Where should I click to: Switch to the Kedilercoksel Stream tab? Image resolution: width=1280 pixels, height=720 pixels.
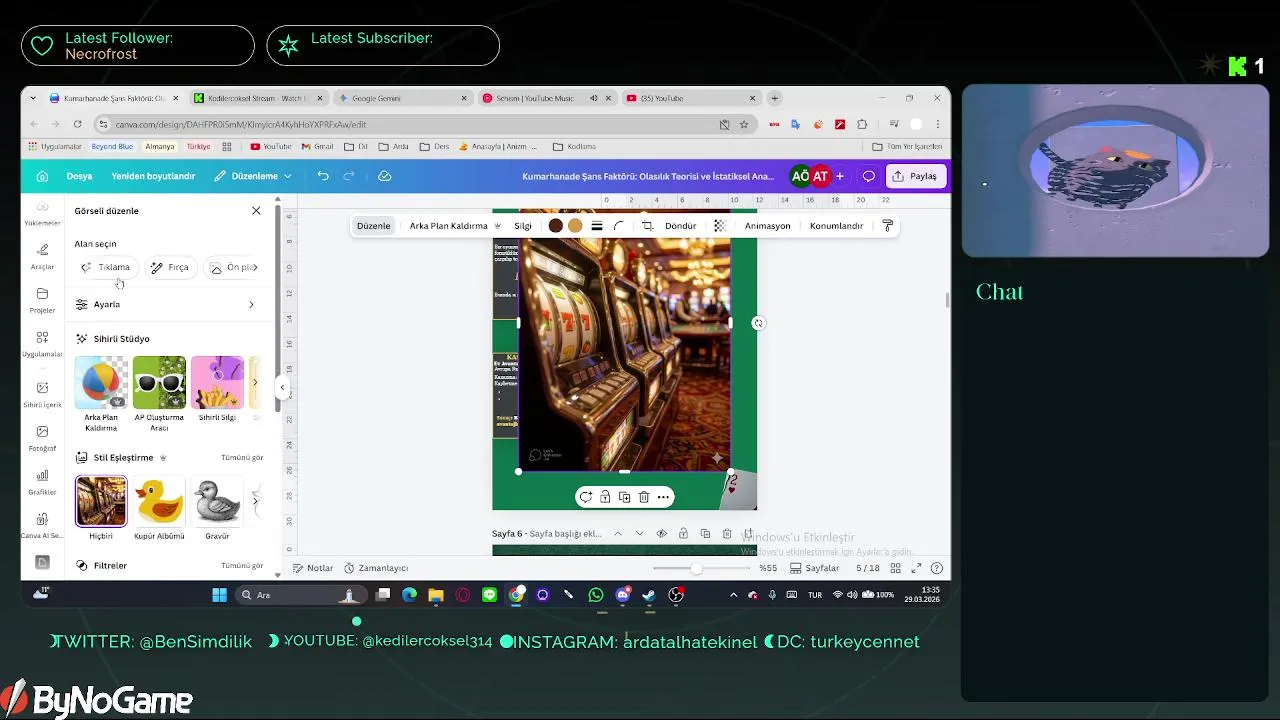(258, 98)
